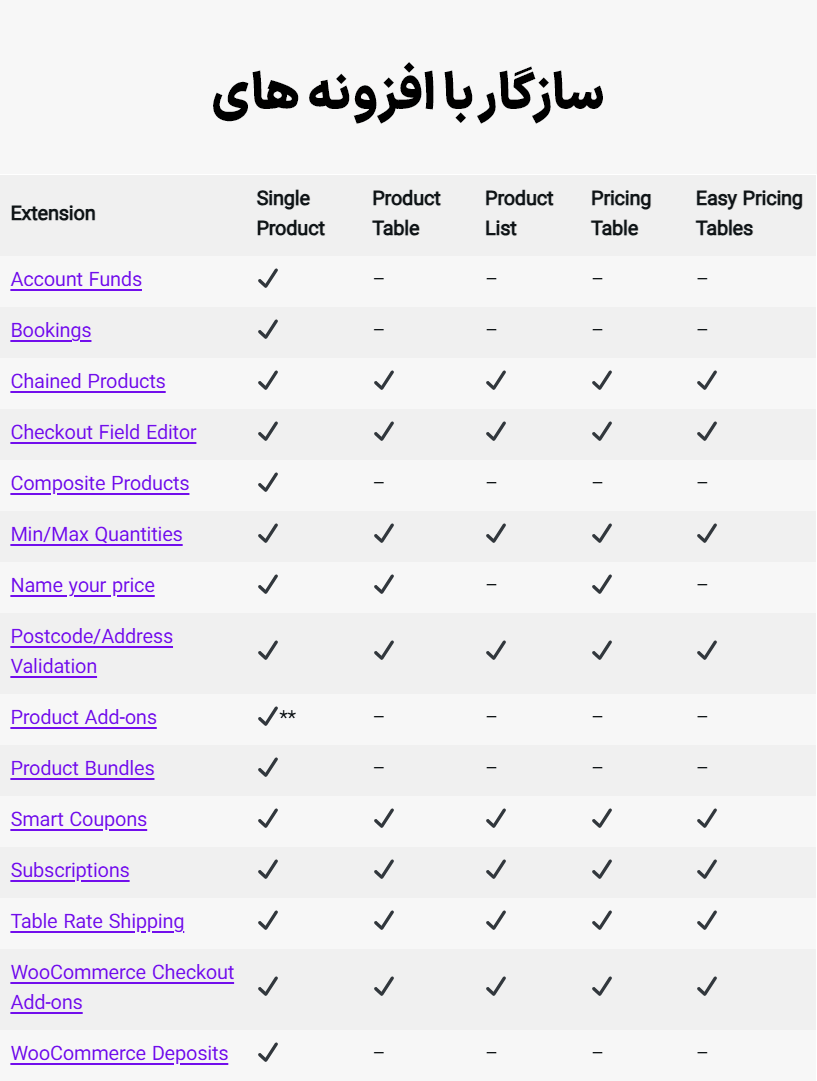Open the Composite Products link
Image resolution: width=817 pixels, height=1081 pixels.
(100, 484)
